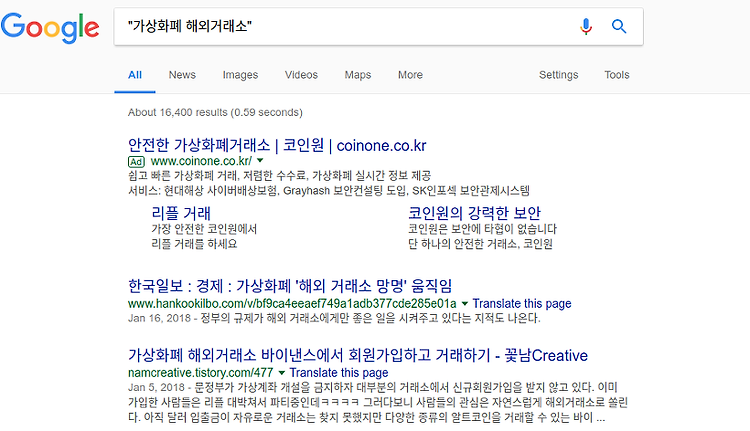
Task: Open the More search categories menu
Action: tap(410, 75)
